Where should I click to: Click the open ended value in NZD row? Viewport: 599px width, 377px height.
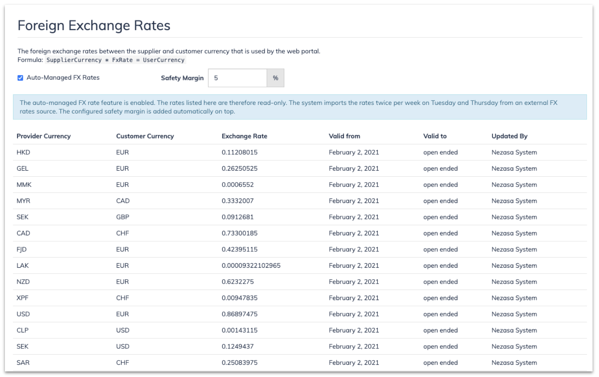coord(440,282)
